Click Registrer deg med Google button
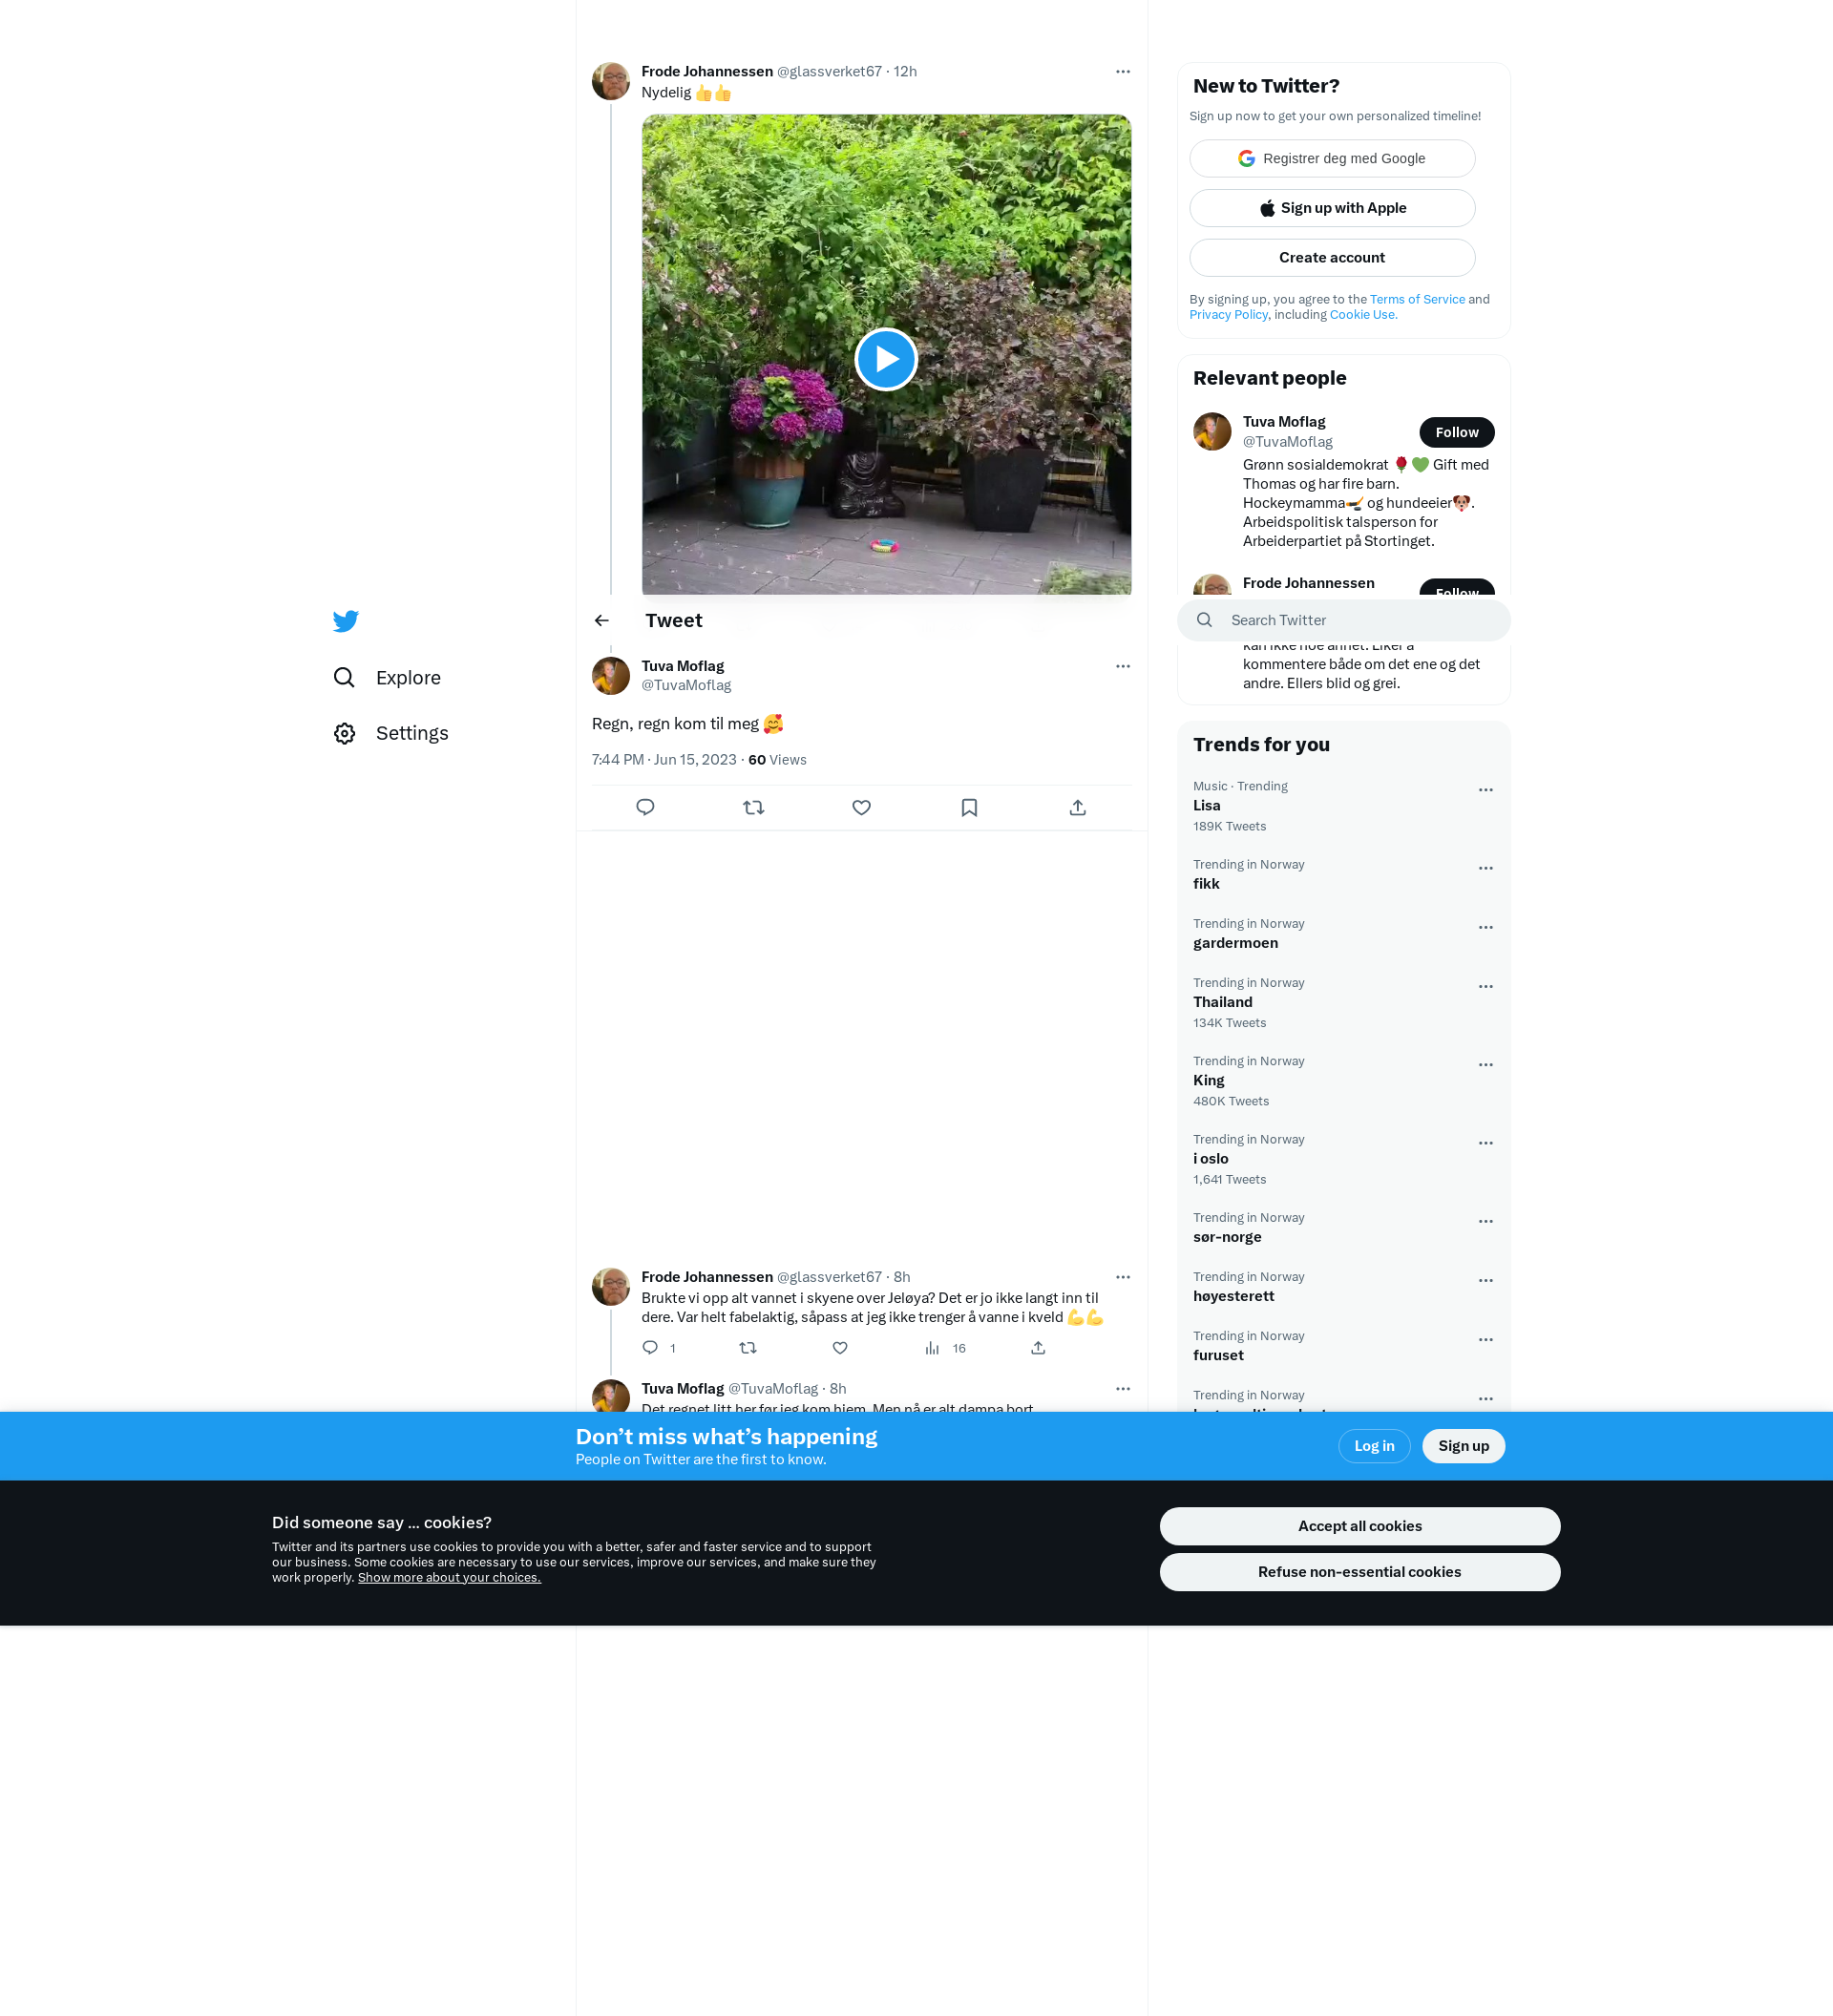This screenshot has height=2016, width=1833. point(1331,159)
